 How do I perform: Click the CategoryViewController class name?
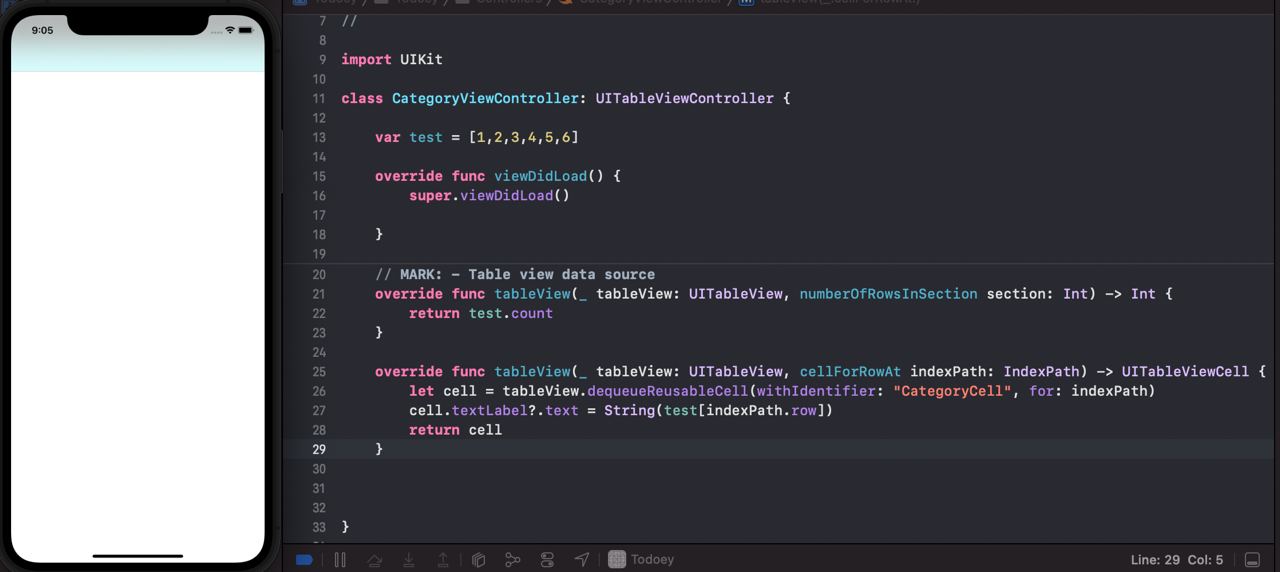[485, 98]
